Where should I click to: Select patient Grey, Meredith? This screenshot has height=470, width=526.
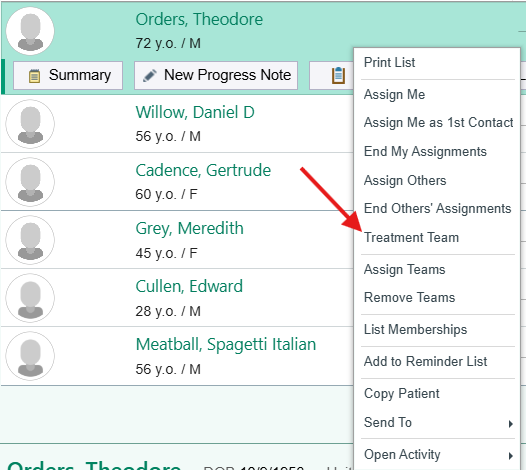coord(189,229)
